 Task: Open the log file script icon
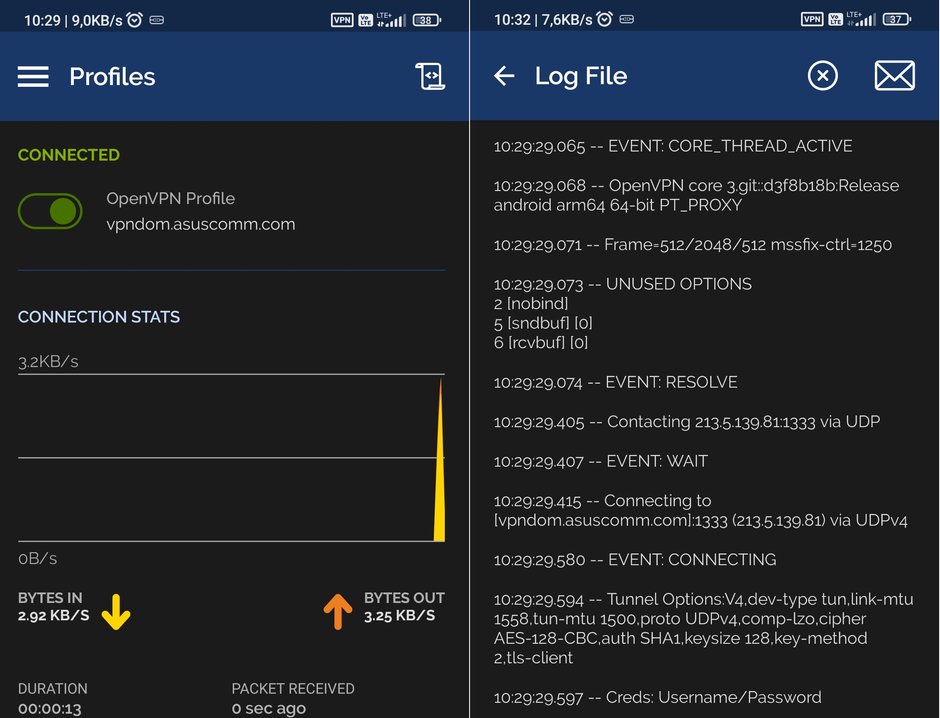[430, 77]
